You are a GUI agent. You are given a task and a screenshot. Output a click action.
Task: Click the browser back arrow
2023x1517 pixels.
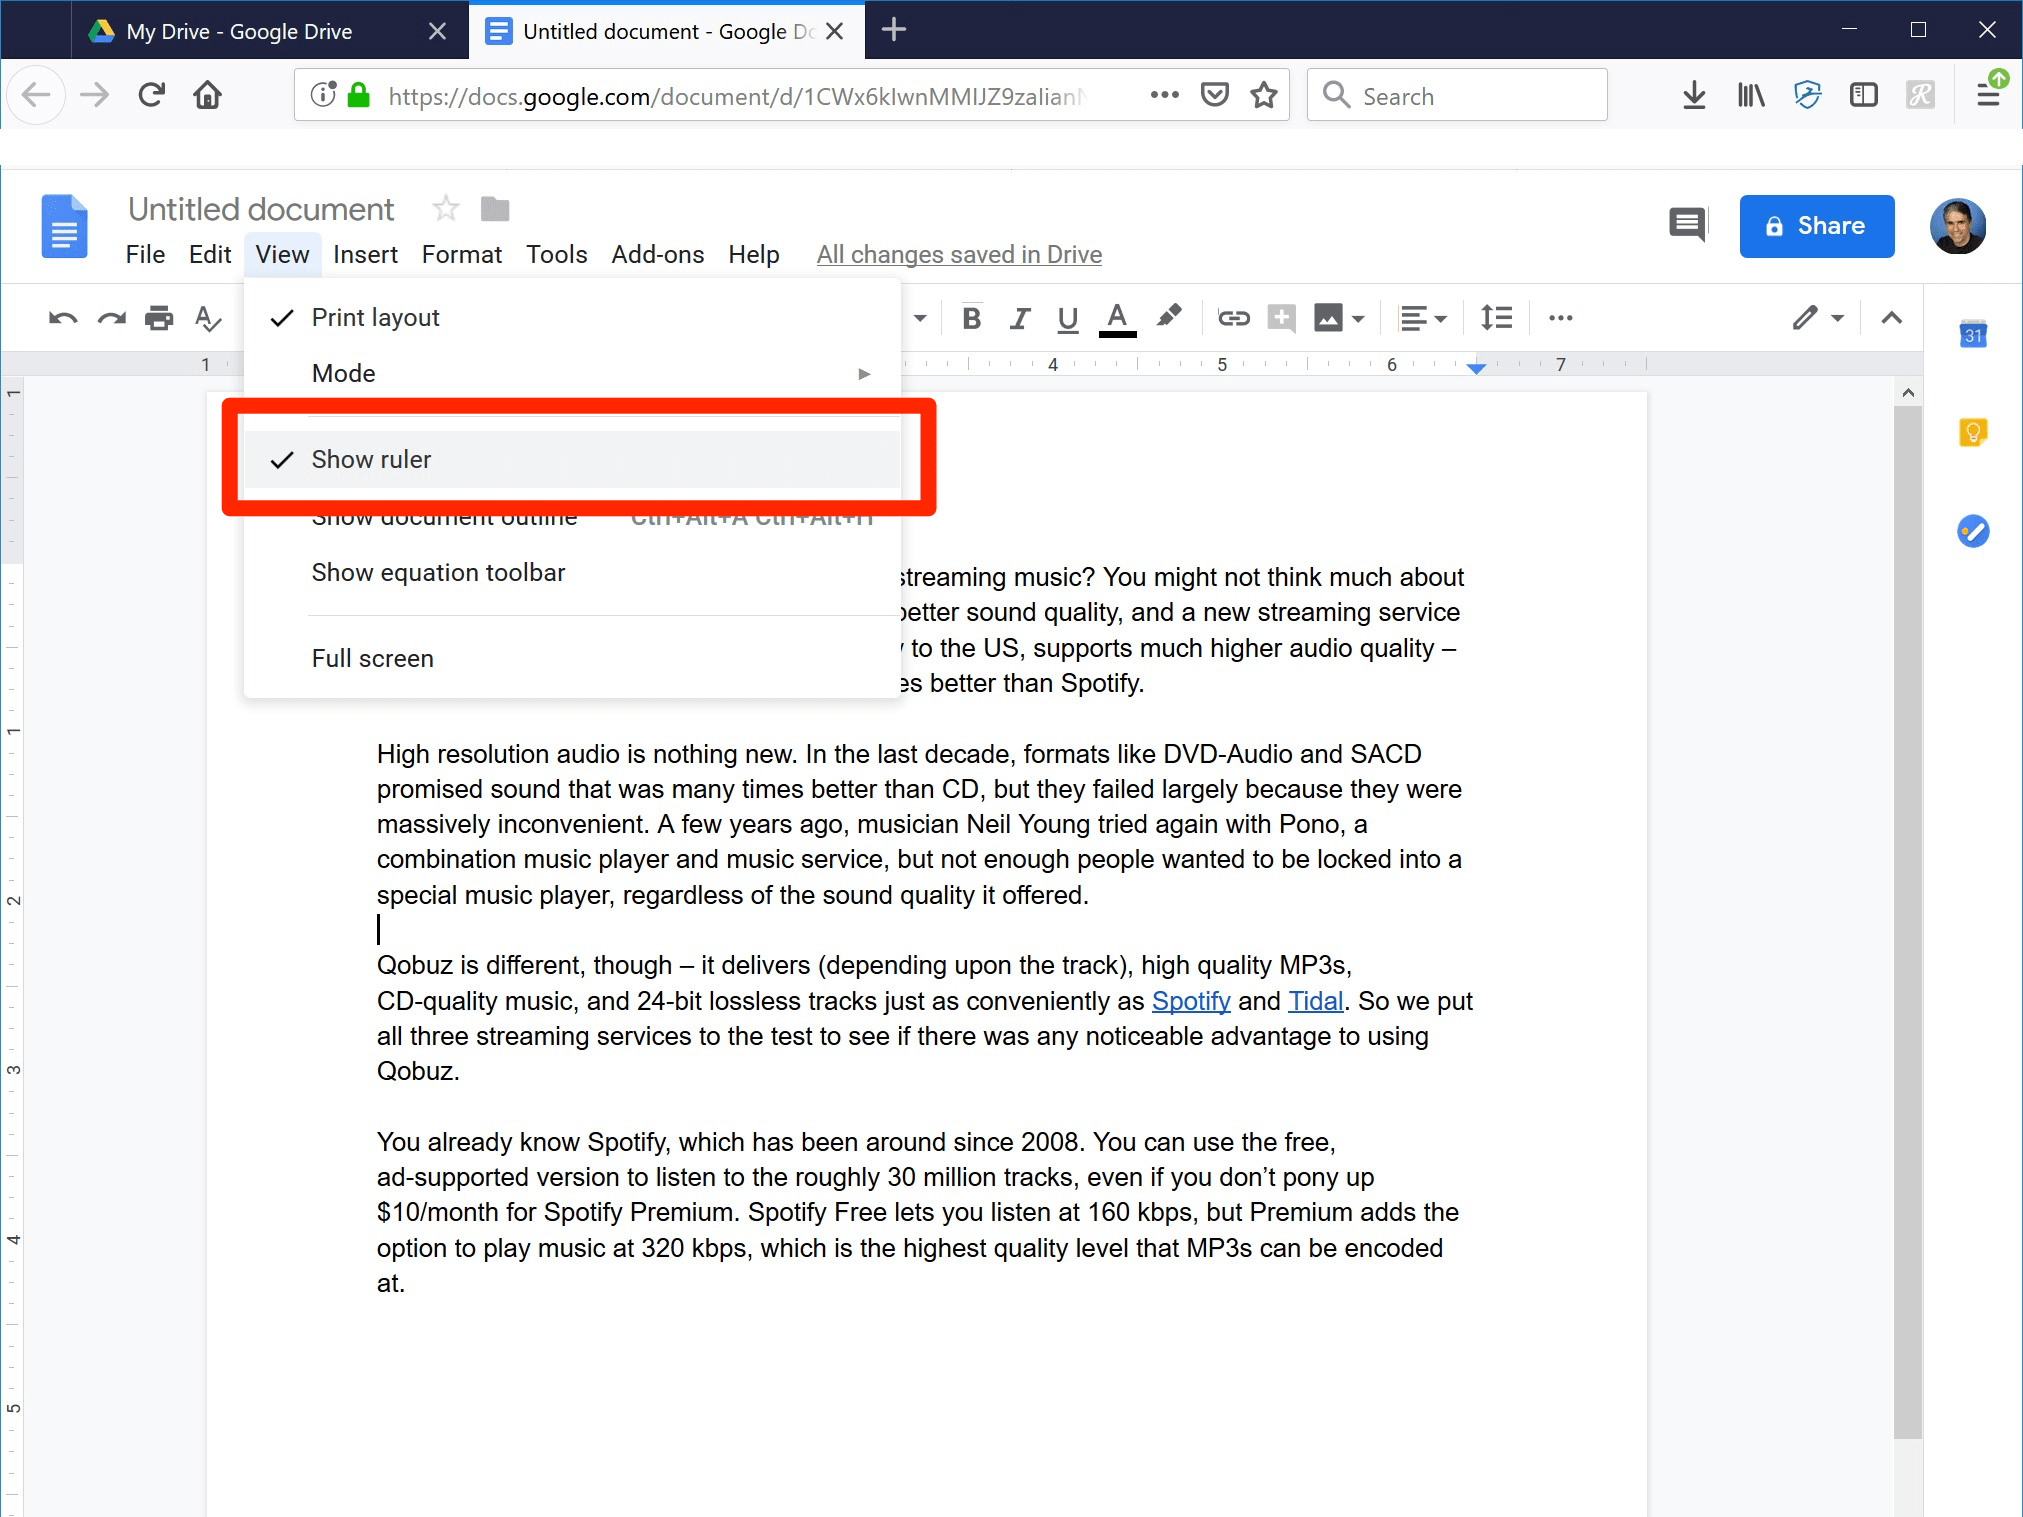click(x=36, y=95)
